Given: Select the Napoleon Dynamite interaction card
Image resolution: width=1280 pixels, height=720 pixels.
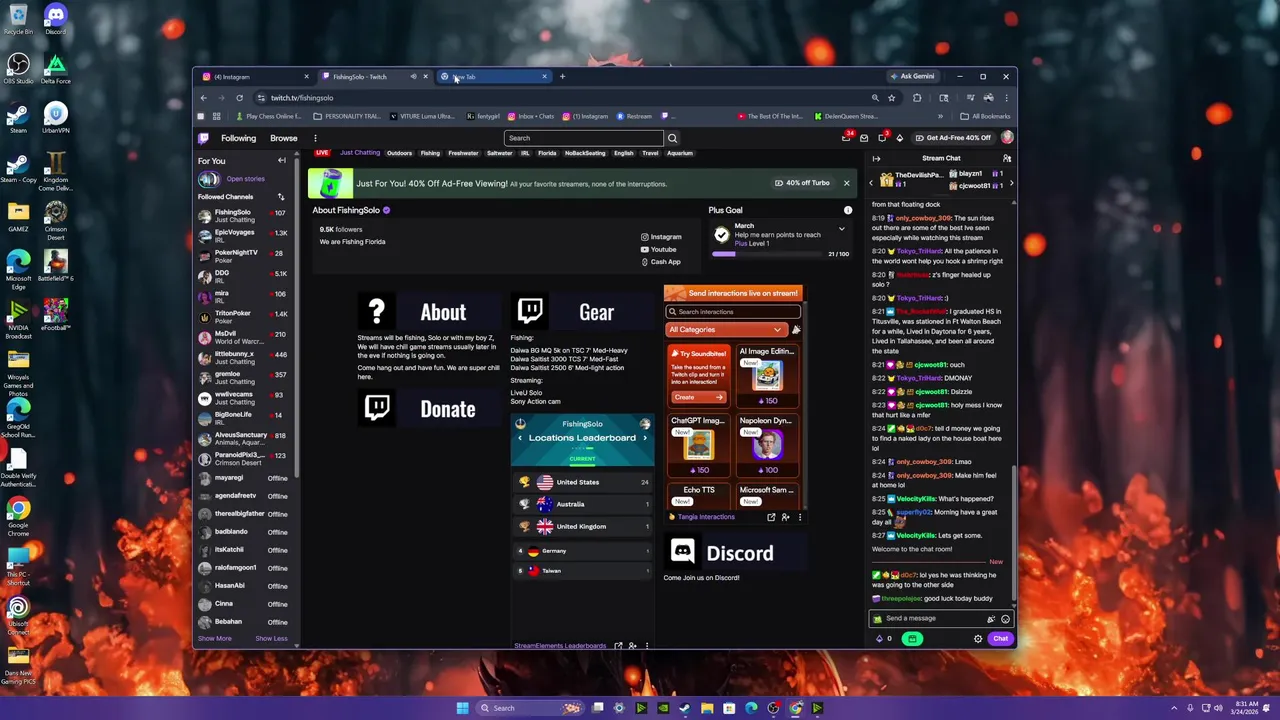Looking at the screenshot, I should click(x=767, y=446).
